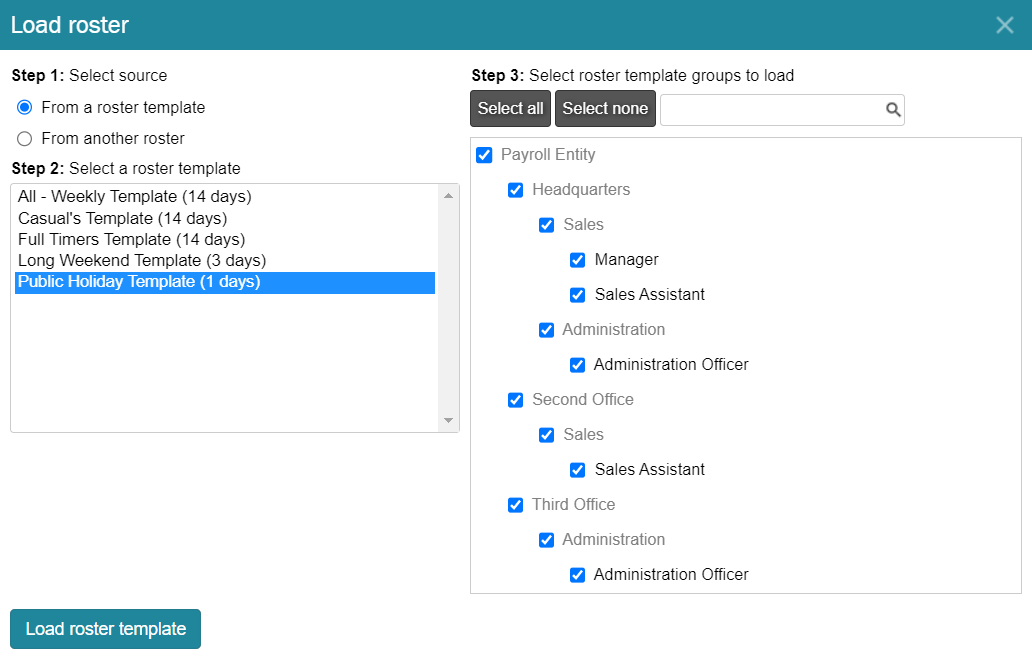1032x664 pixels.
Task: Untick the Manager role checkbox
Action: pyautogui.click(x=578, y=260)
